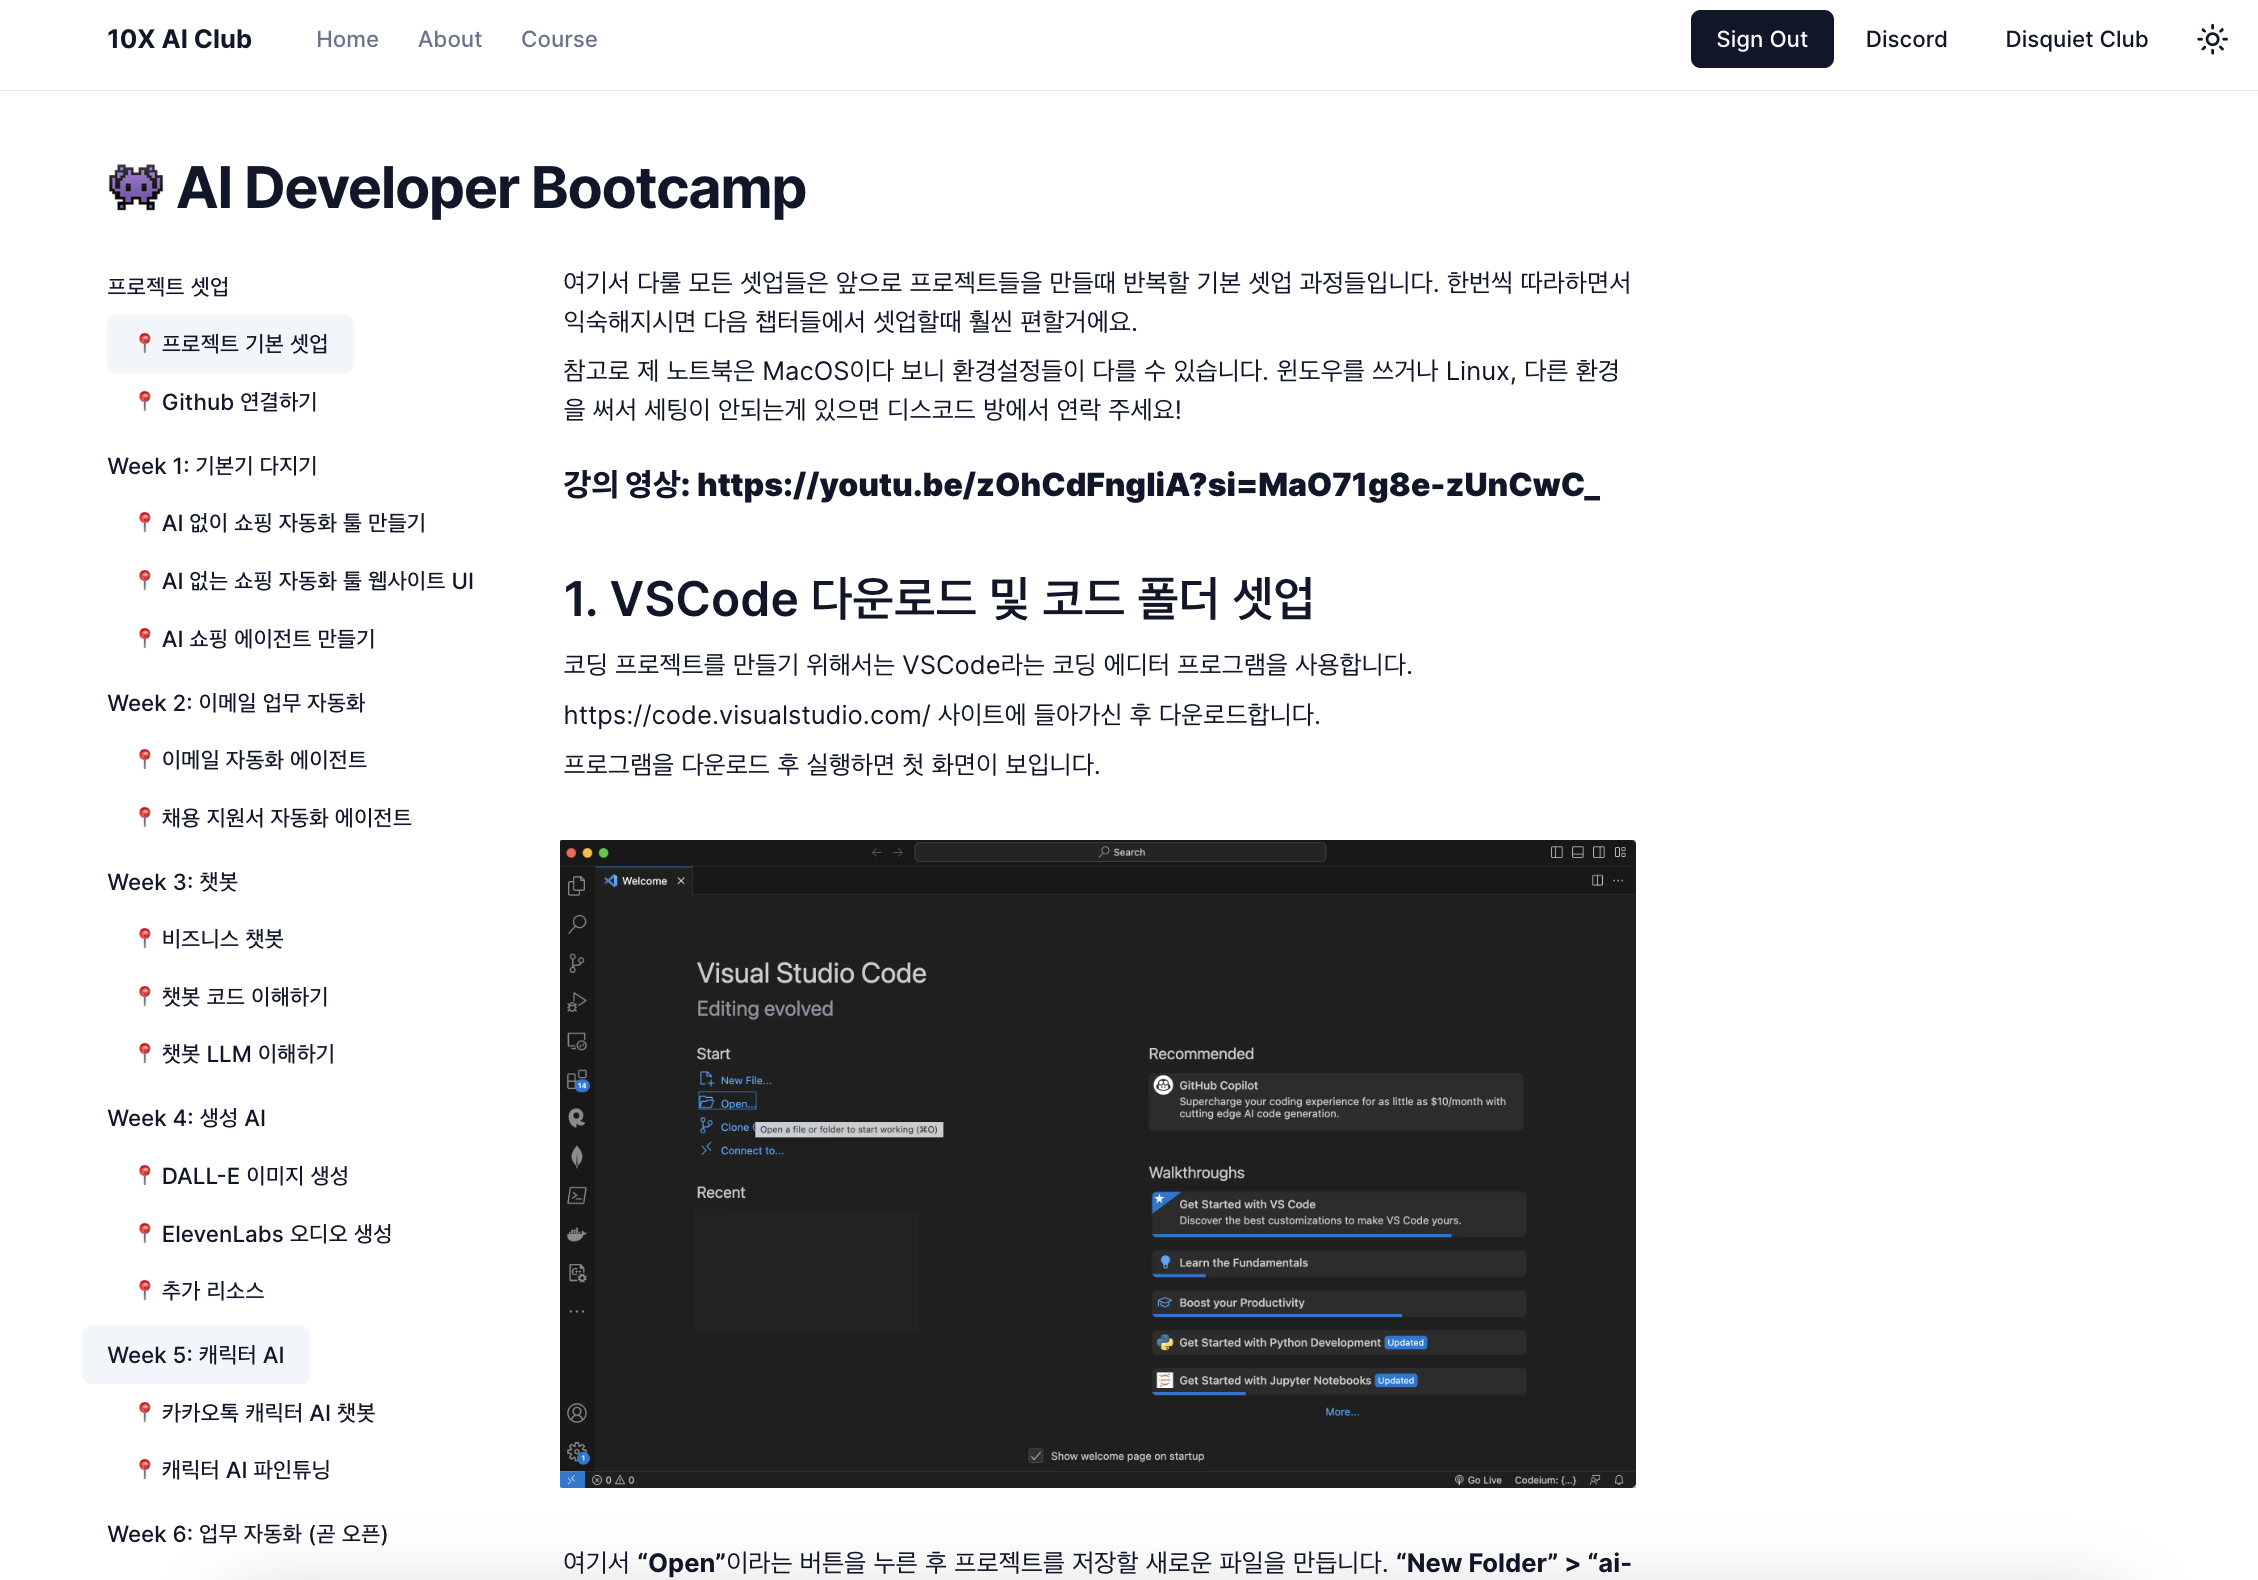The image size is (2258, 1580).
Task: Click Remote Explorer icon in VS Code screenshot
Action: [x=577, y=1041]
